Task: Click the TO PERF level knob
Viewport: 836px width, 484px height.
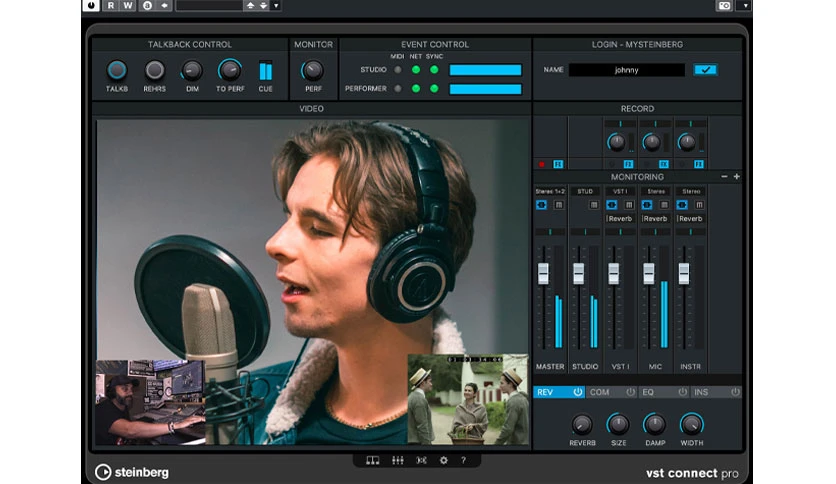Action: coord(230,70)
